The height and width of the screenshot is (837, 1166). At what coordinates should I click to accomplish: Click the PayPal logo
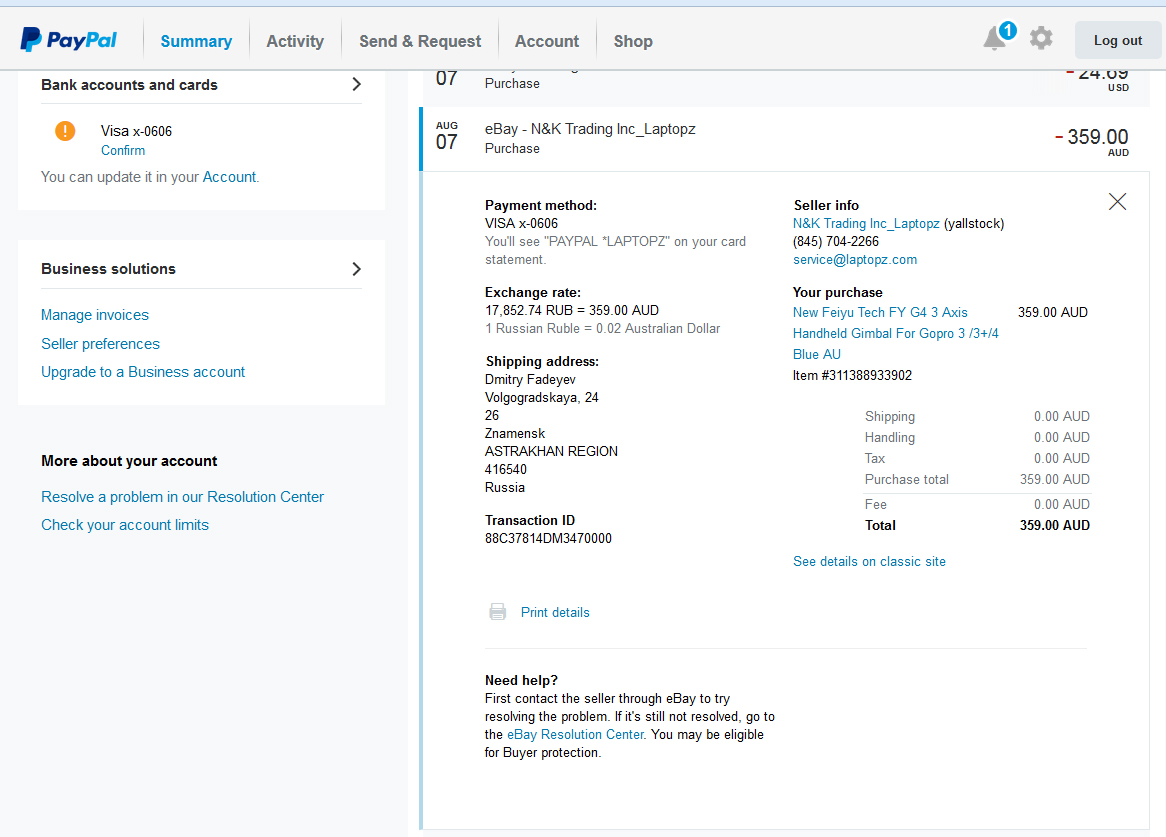pyautogui.click(x=69, y=40)
